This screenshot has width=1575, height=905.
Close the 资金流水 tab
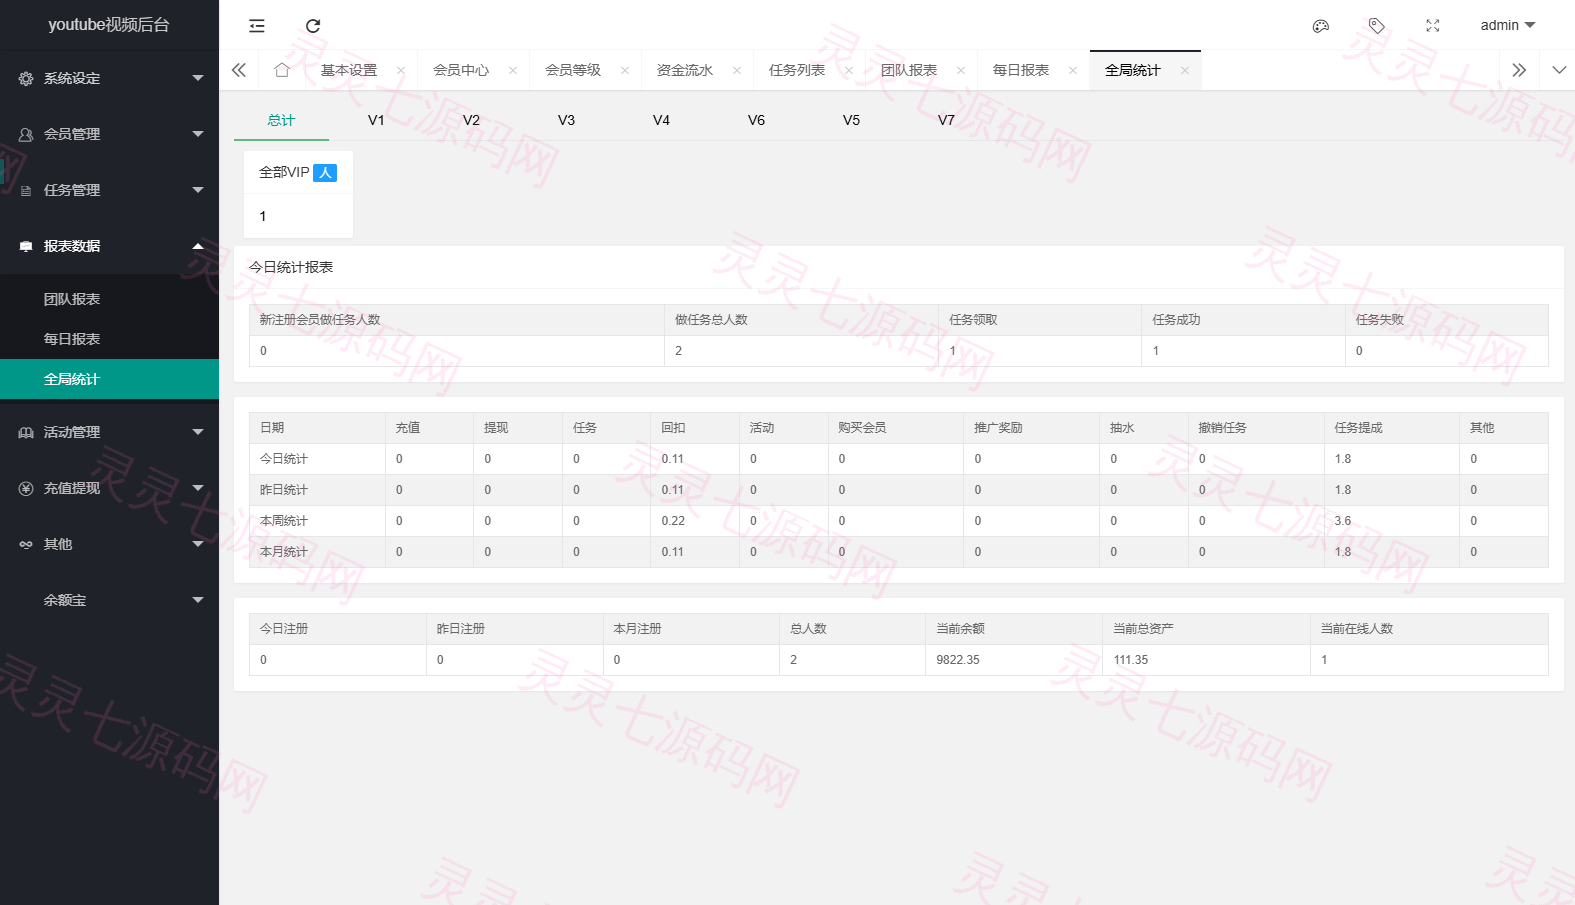click(x=737, y=70)
